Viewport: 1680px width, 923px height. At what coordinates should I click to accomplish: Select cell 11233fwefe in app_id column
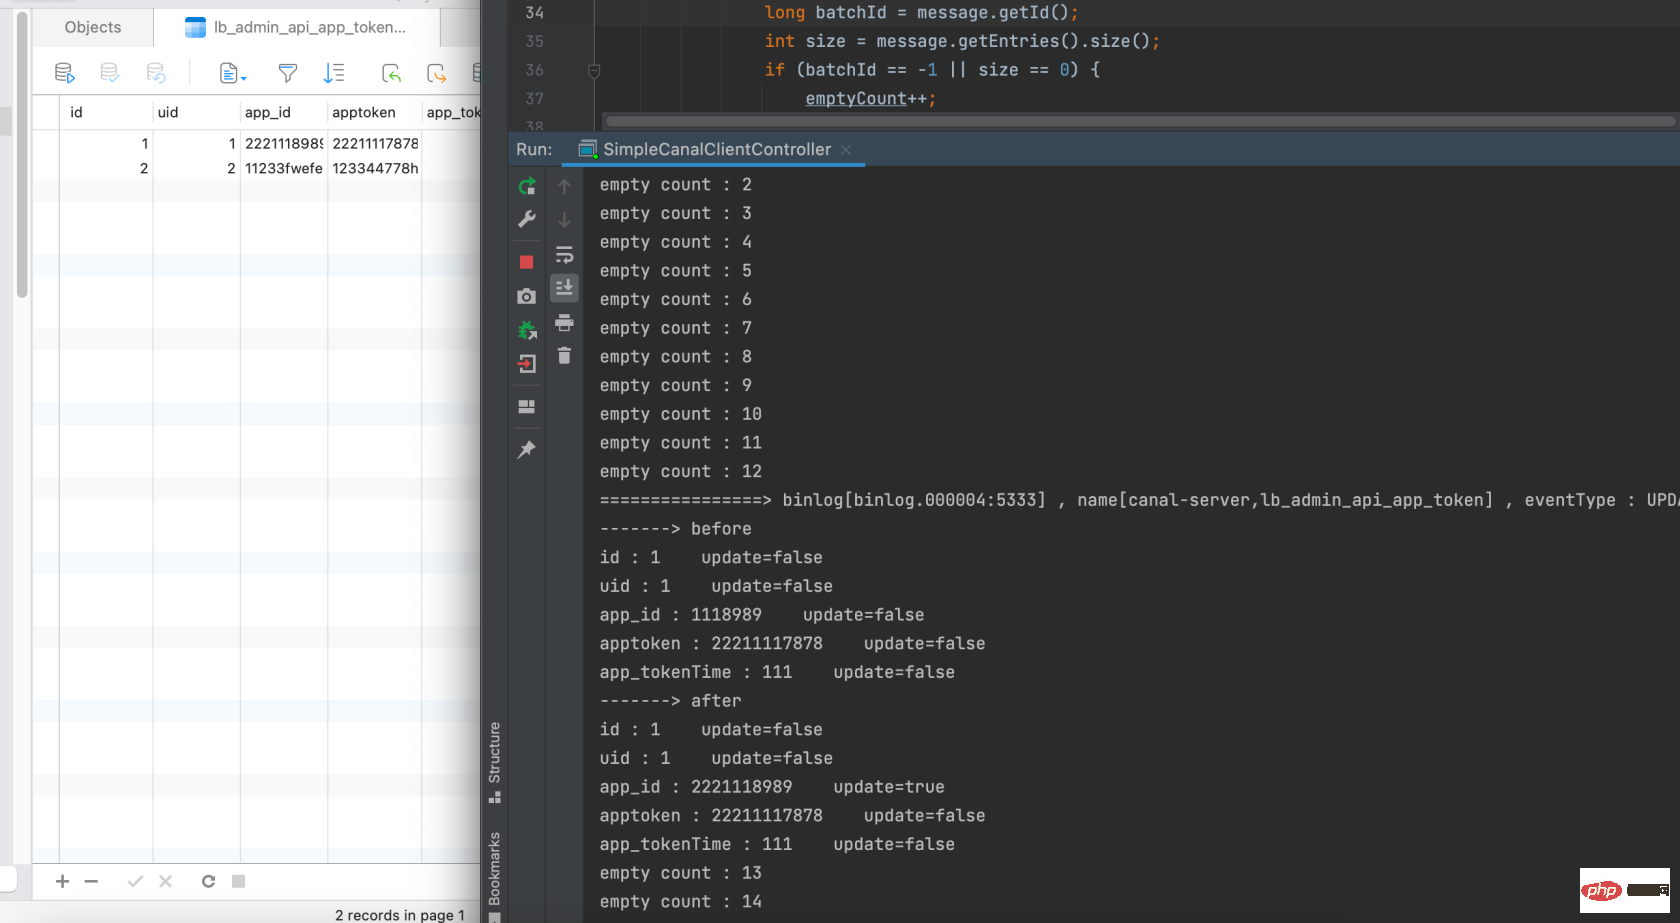tap(284, 168)
